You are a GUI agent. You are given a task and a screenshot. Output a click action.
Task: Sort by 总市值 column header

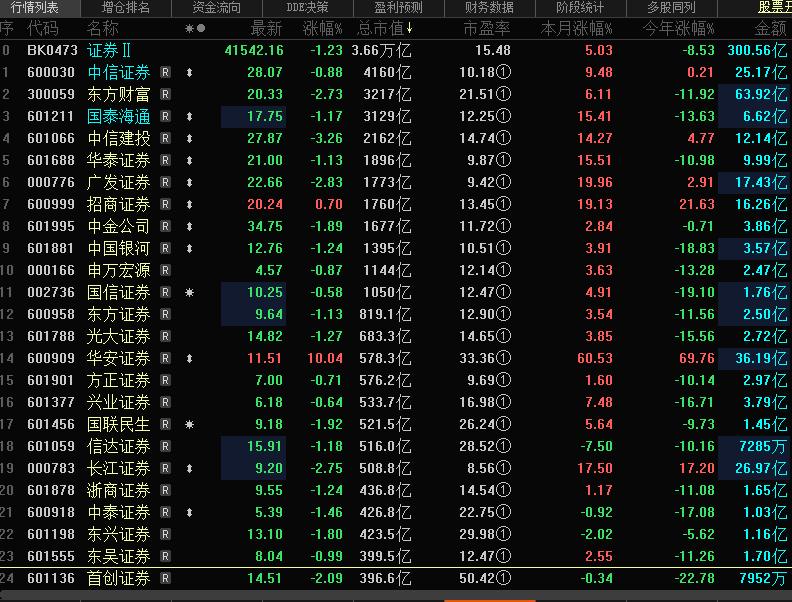pos(384,28)
